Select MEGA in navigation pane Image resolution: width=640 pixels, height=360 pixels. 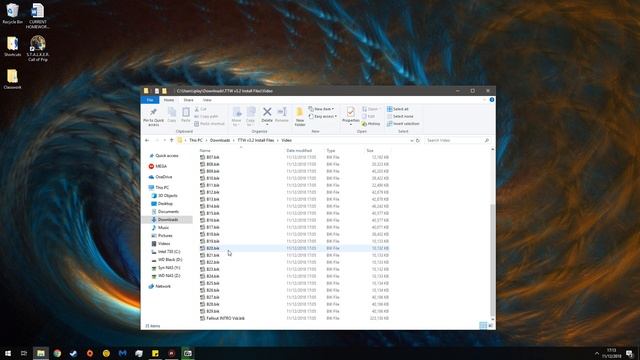pos(158,166)
